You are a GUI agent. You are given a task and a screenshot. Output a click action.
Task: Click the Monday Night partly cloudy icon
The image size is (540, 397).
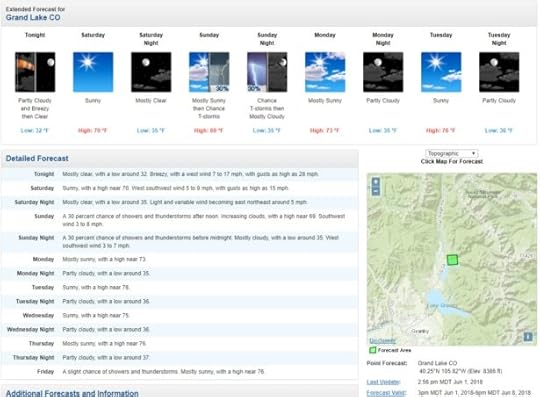point(383,72)
